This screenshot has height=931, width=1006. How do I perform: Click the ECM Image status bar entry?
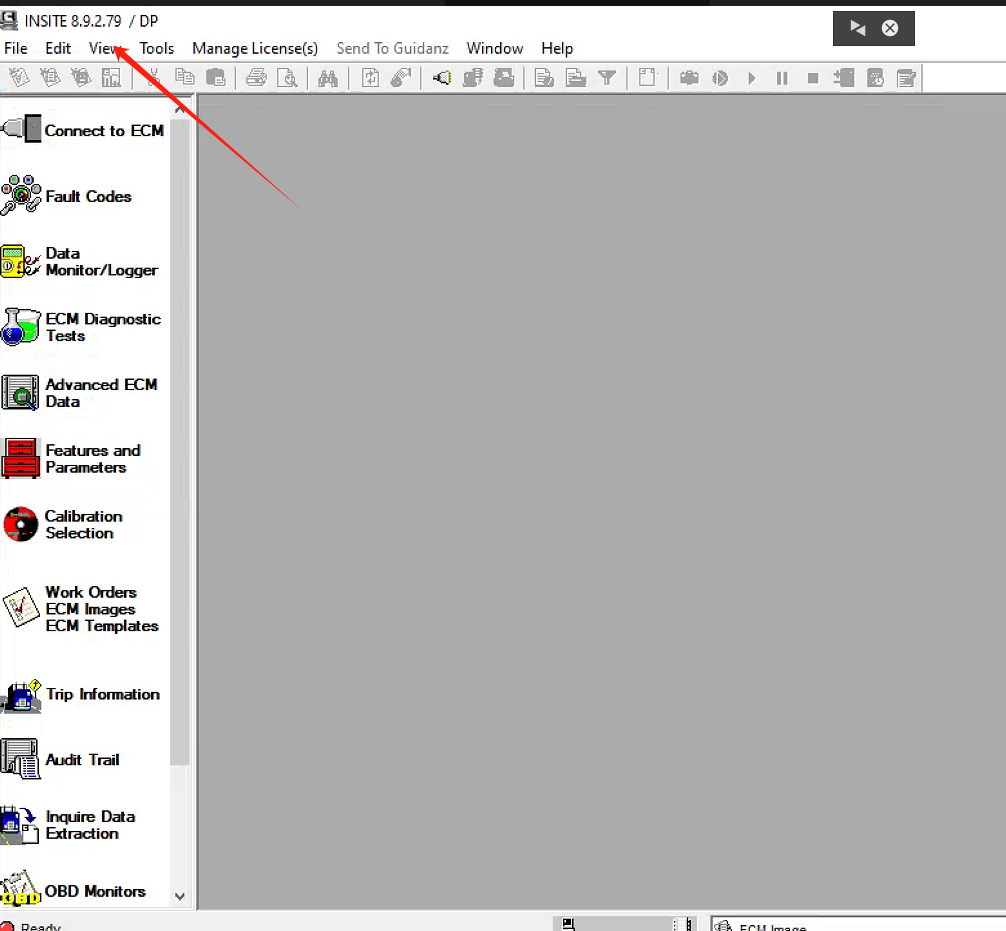pos(773,927)
